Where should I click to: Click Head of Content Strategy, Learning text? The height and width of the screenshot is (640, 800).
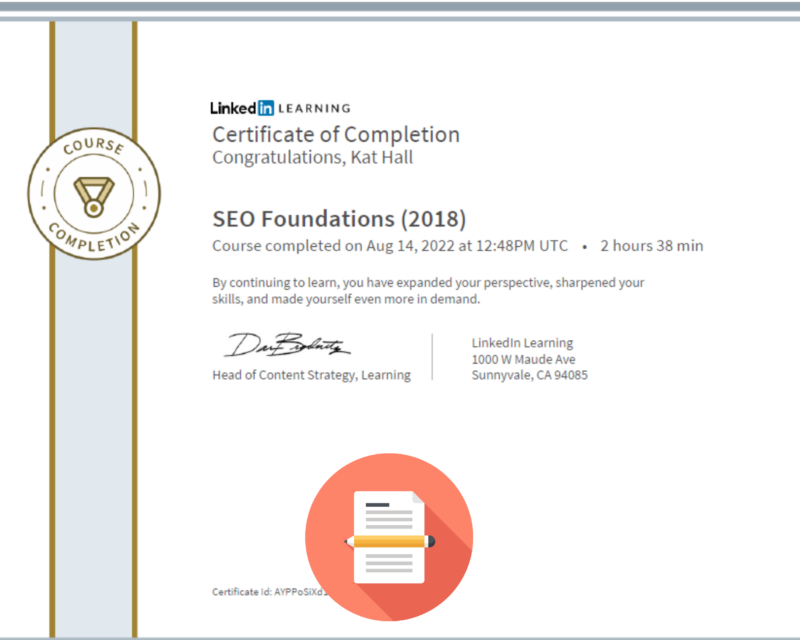[x=311, y=375]
